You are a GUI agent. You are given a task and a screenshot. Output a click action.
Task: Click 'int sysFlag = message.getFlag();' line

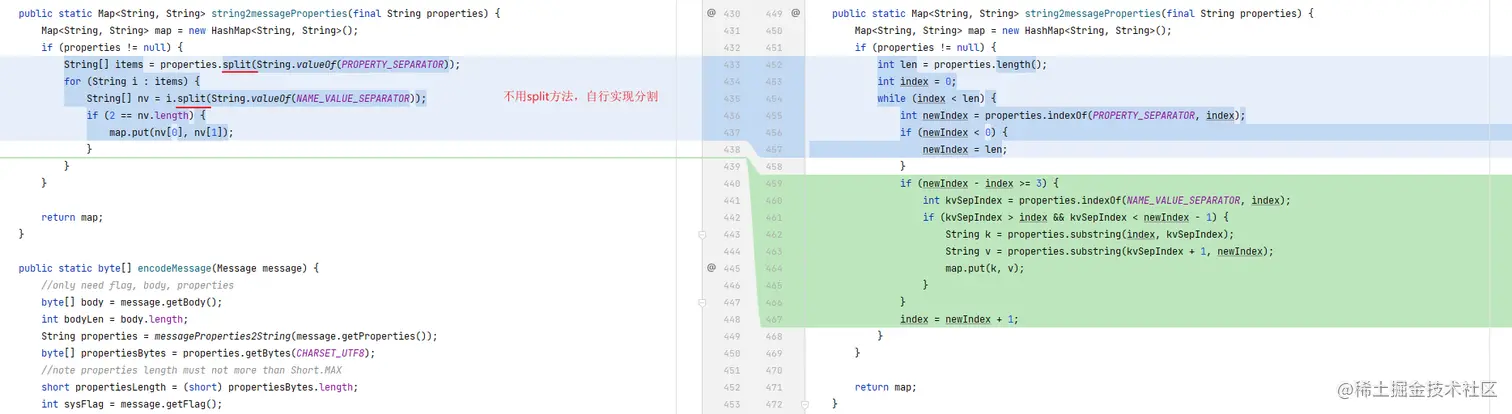[x=131, y=404]
